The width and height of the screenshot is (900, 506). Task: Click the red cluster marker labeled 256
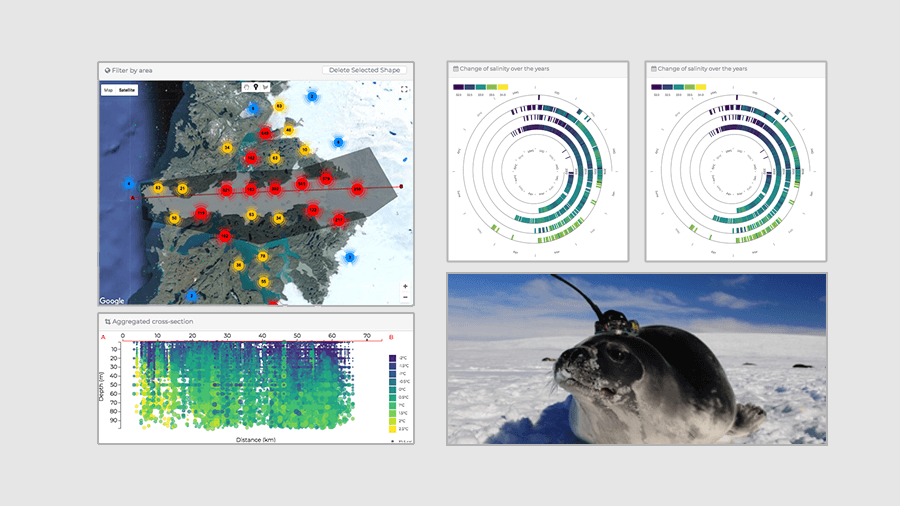[358, 189]
